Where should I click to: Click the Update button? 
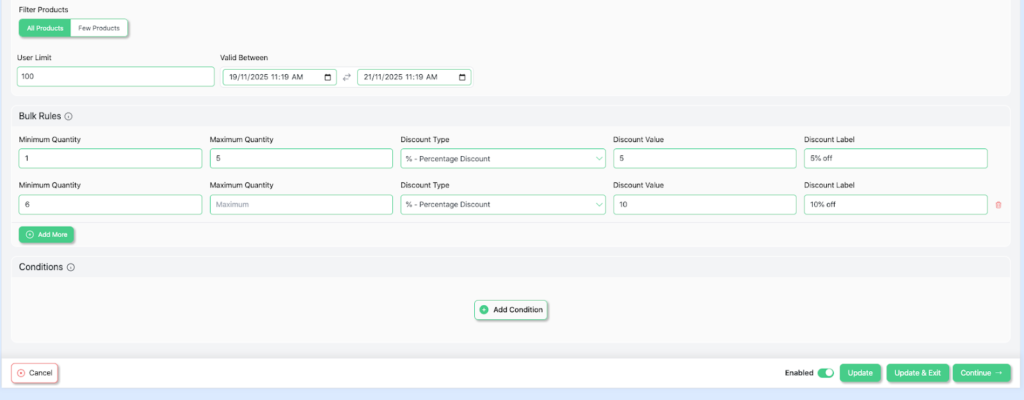tap(860, 373)
